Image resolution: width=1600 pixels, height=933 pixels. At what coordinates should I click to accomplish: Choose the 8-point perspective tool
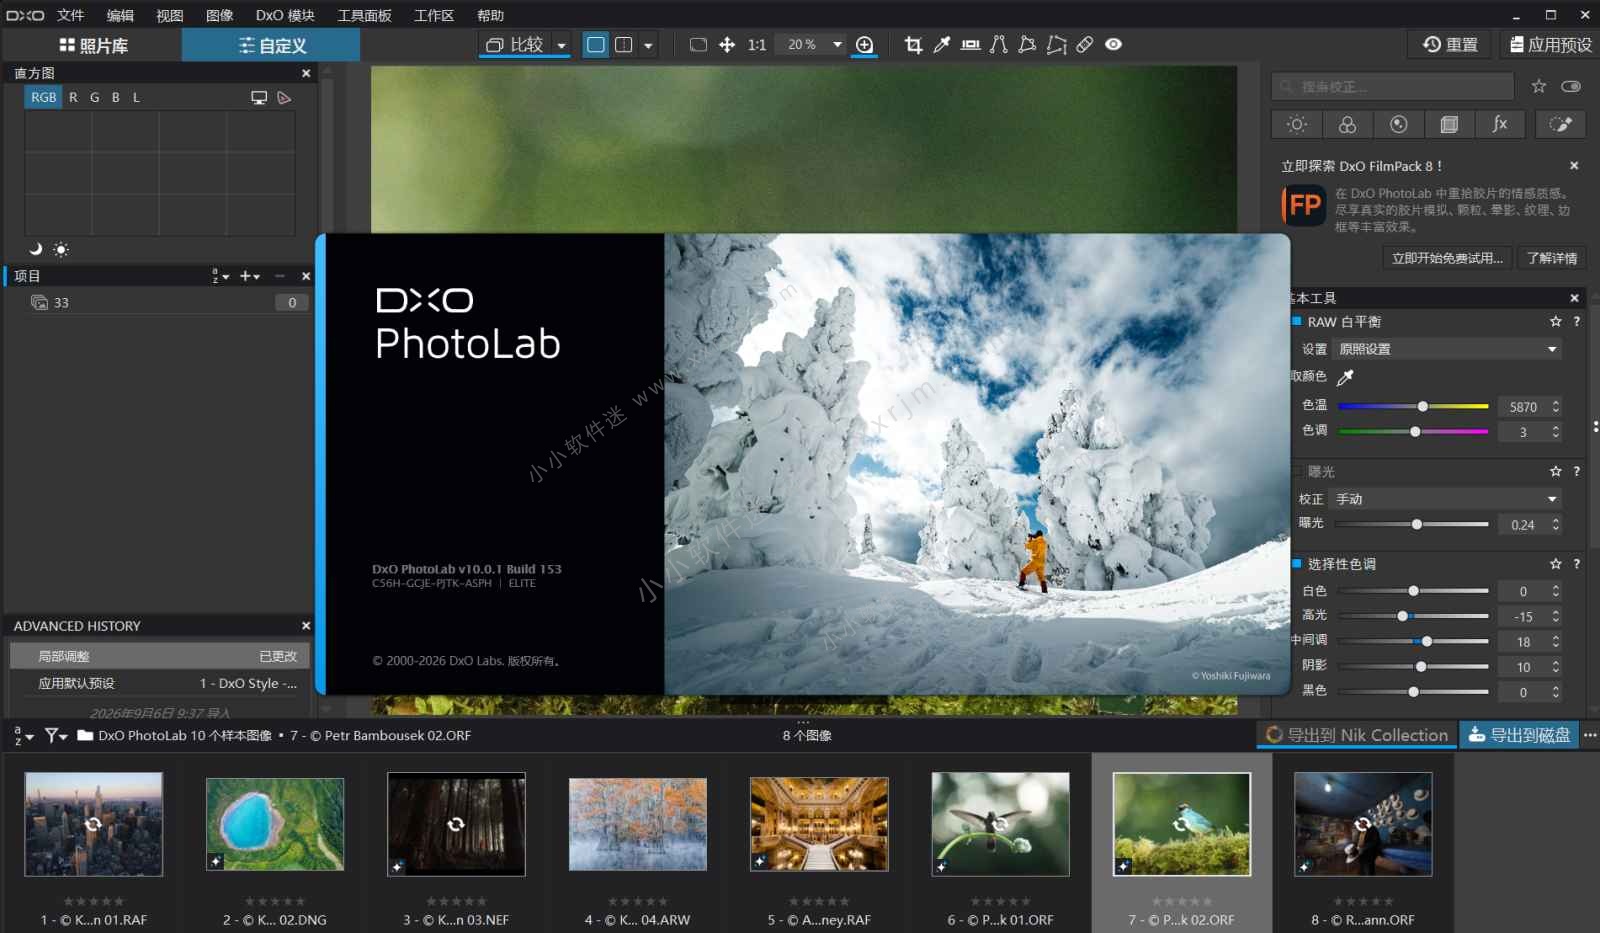[1056, 45]
